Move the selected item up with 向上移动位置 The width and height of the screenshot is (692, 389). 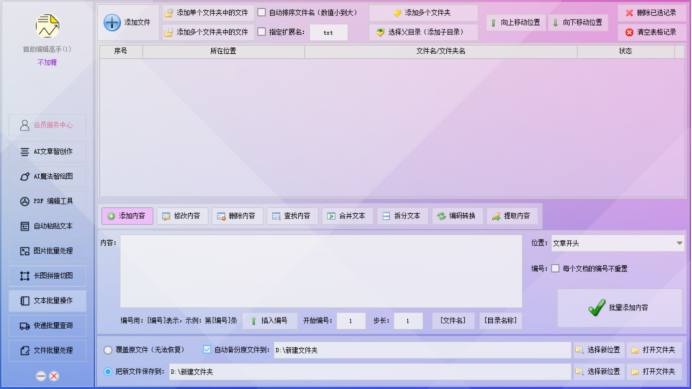(515, 23)
